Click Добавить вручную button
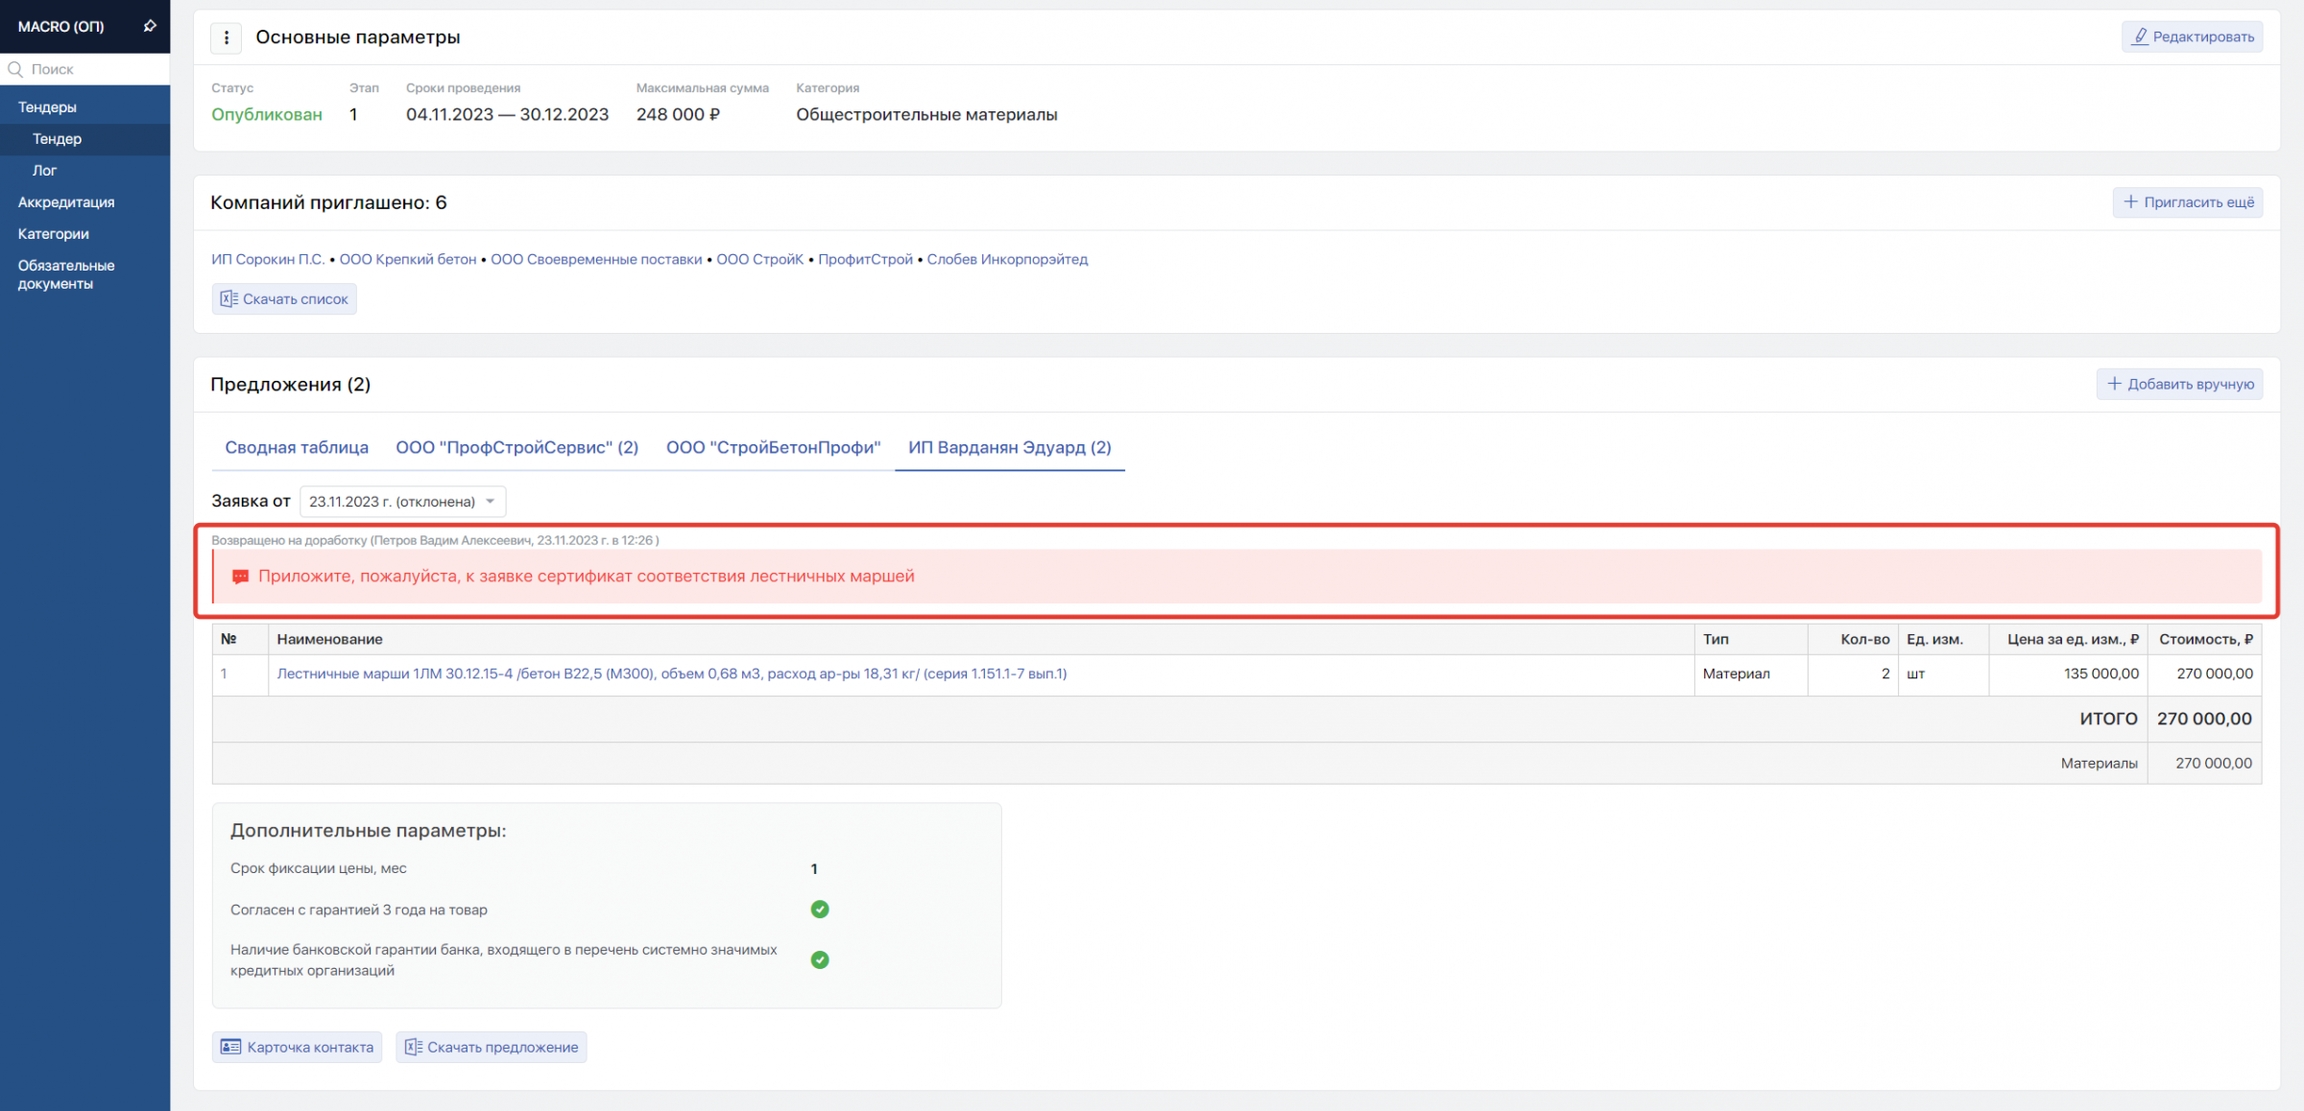Viewport: 2304px width, 1111px height. (x=2179, y=384)
